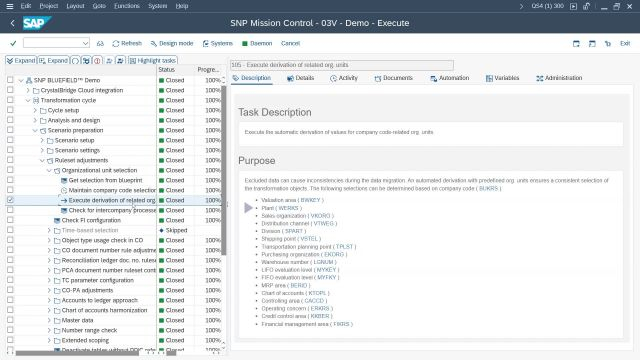Viewport: 640px width, 360px height.
Task: Tick the checkbox for Cycle setup row
Action: (10, 110)
